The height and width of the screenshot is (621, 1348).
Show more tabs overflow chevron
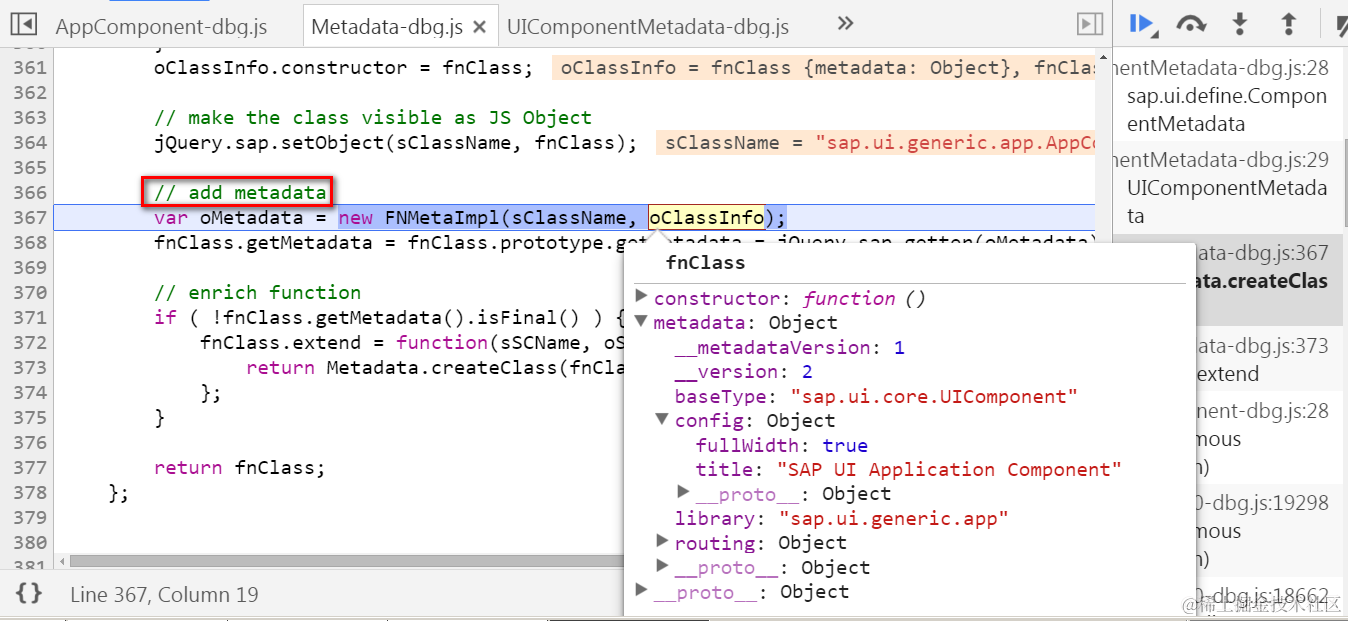click(x=845, y=23)
